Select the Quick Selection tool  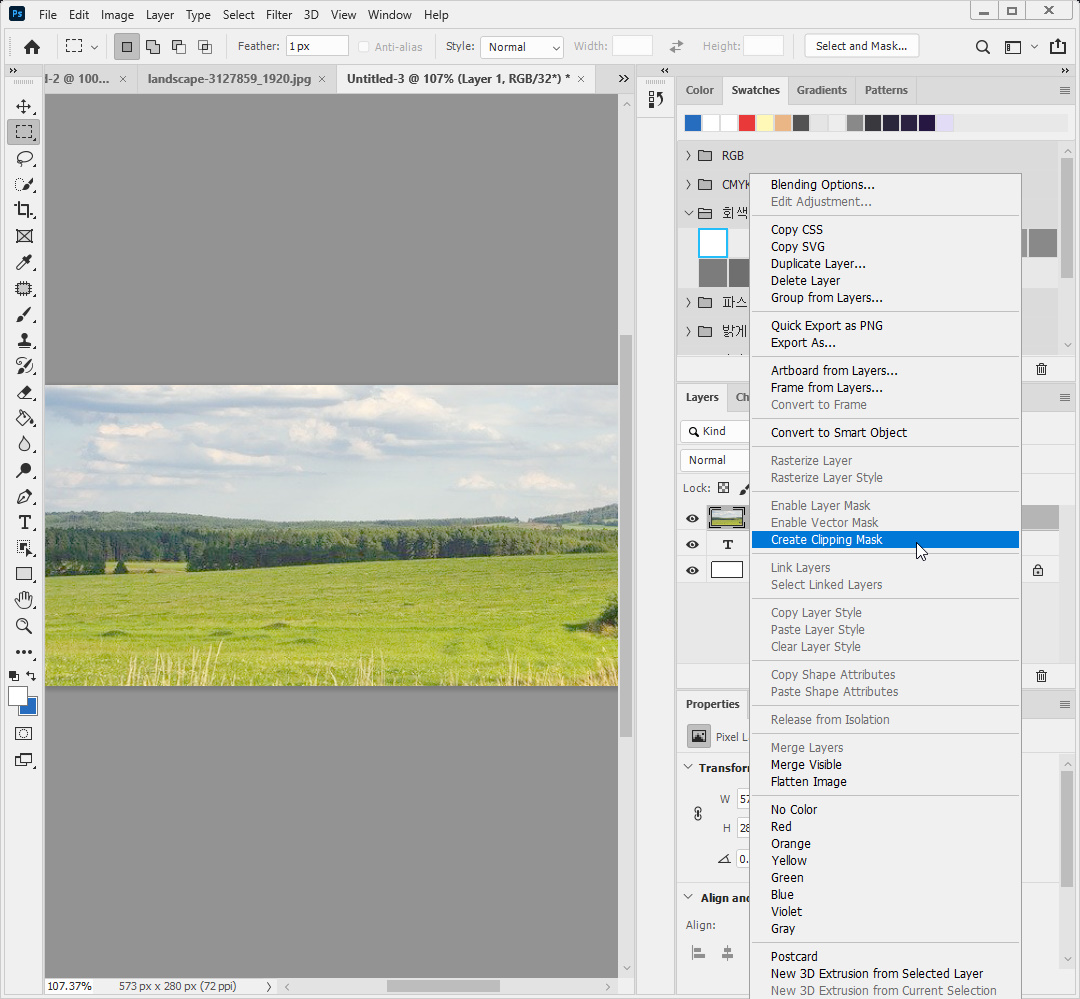[x=24, y=185]
